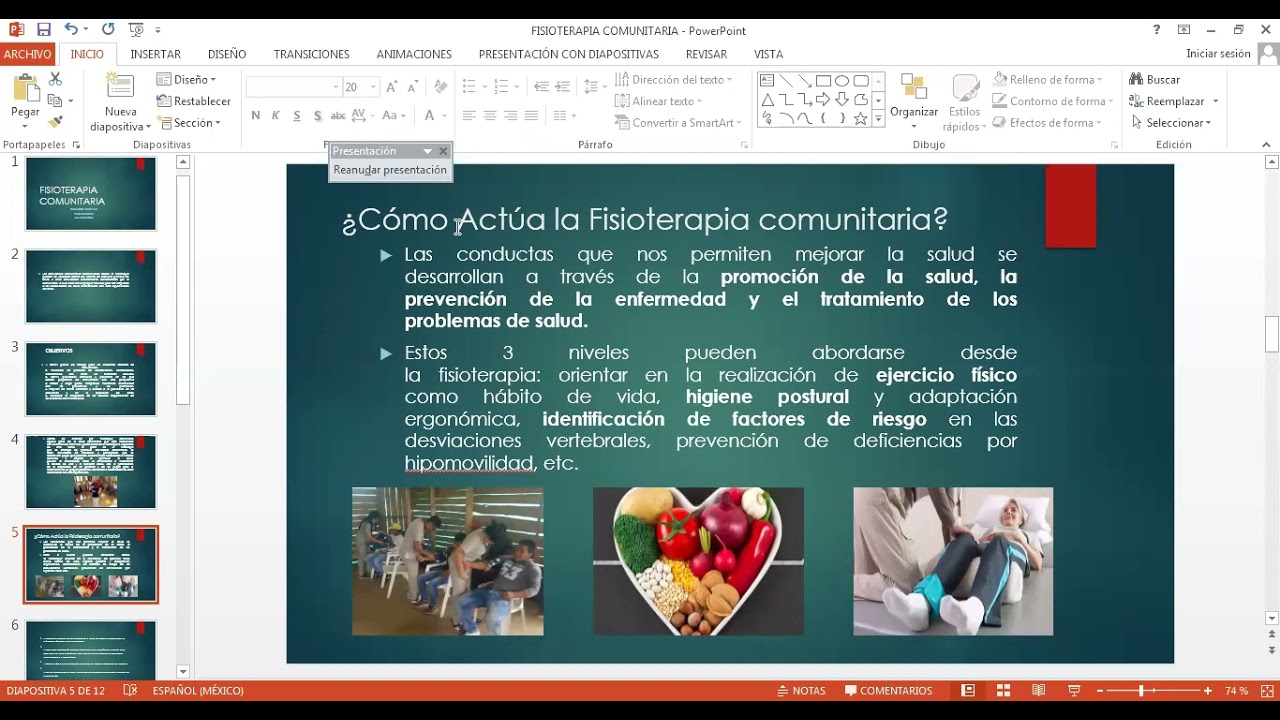
Task: Click Reanudar presentación button
Action: (x=390, y=170)
